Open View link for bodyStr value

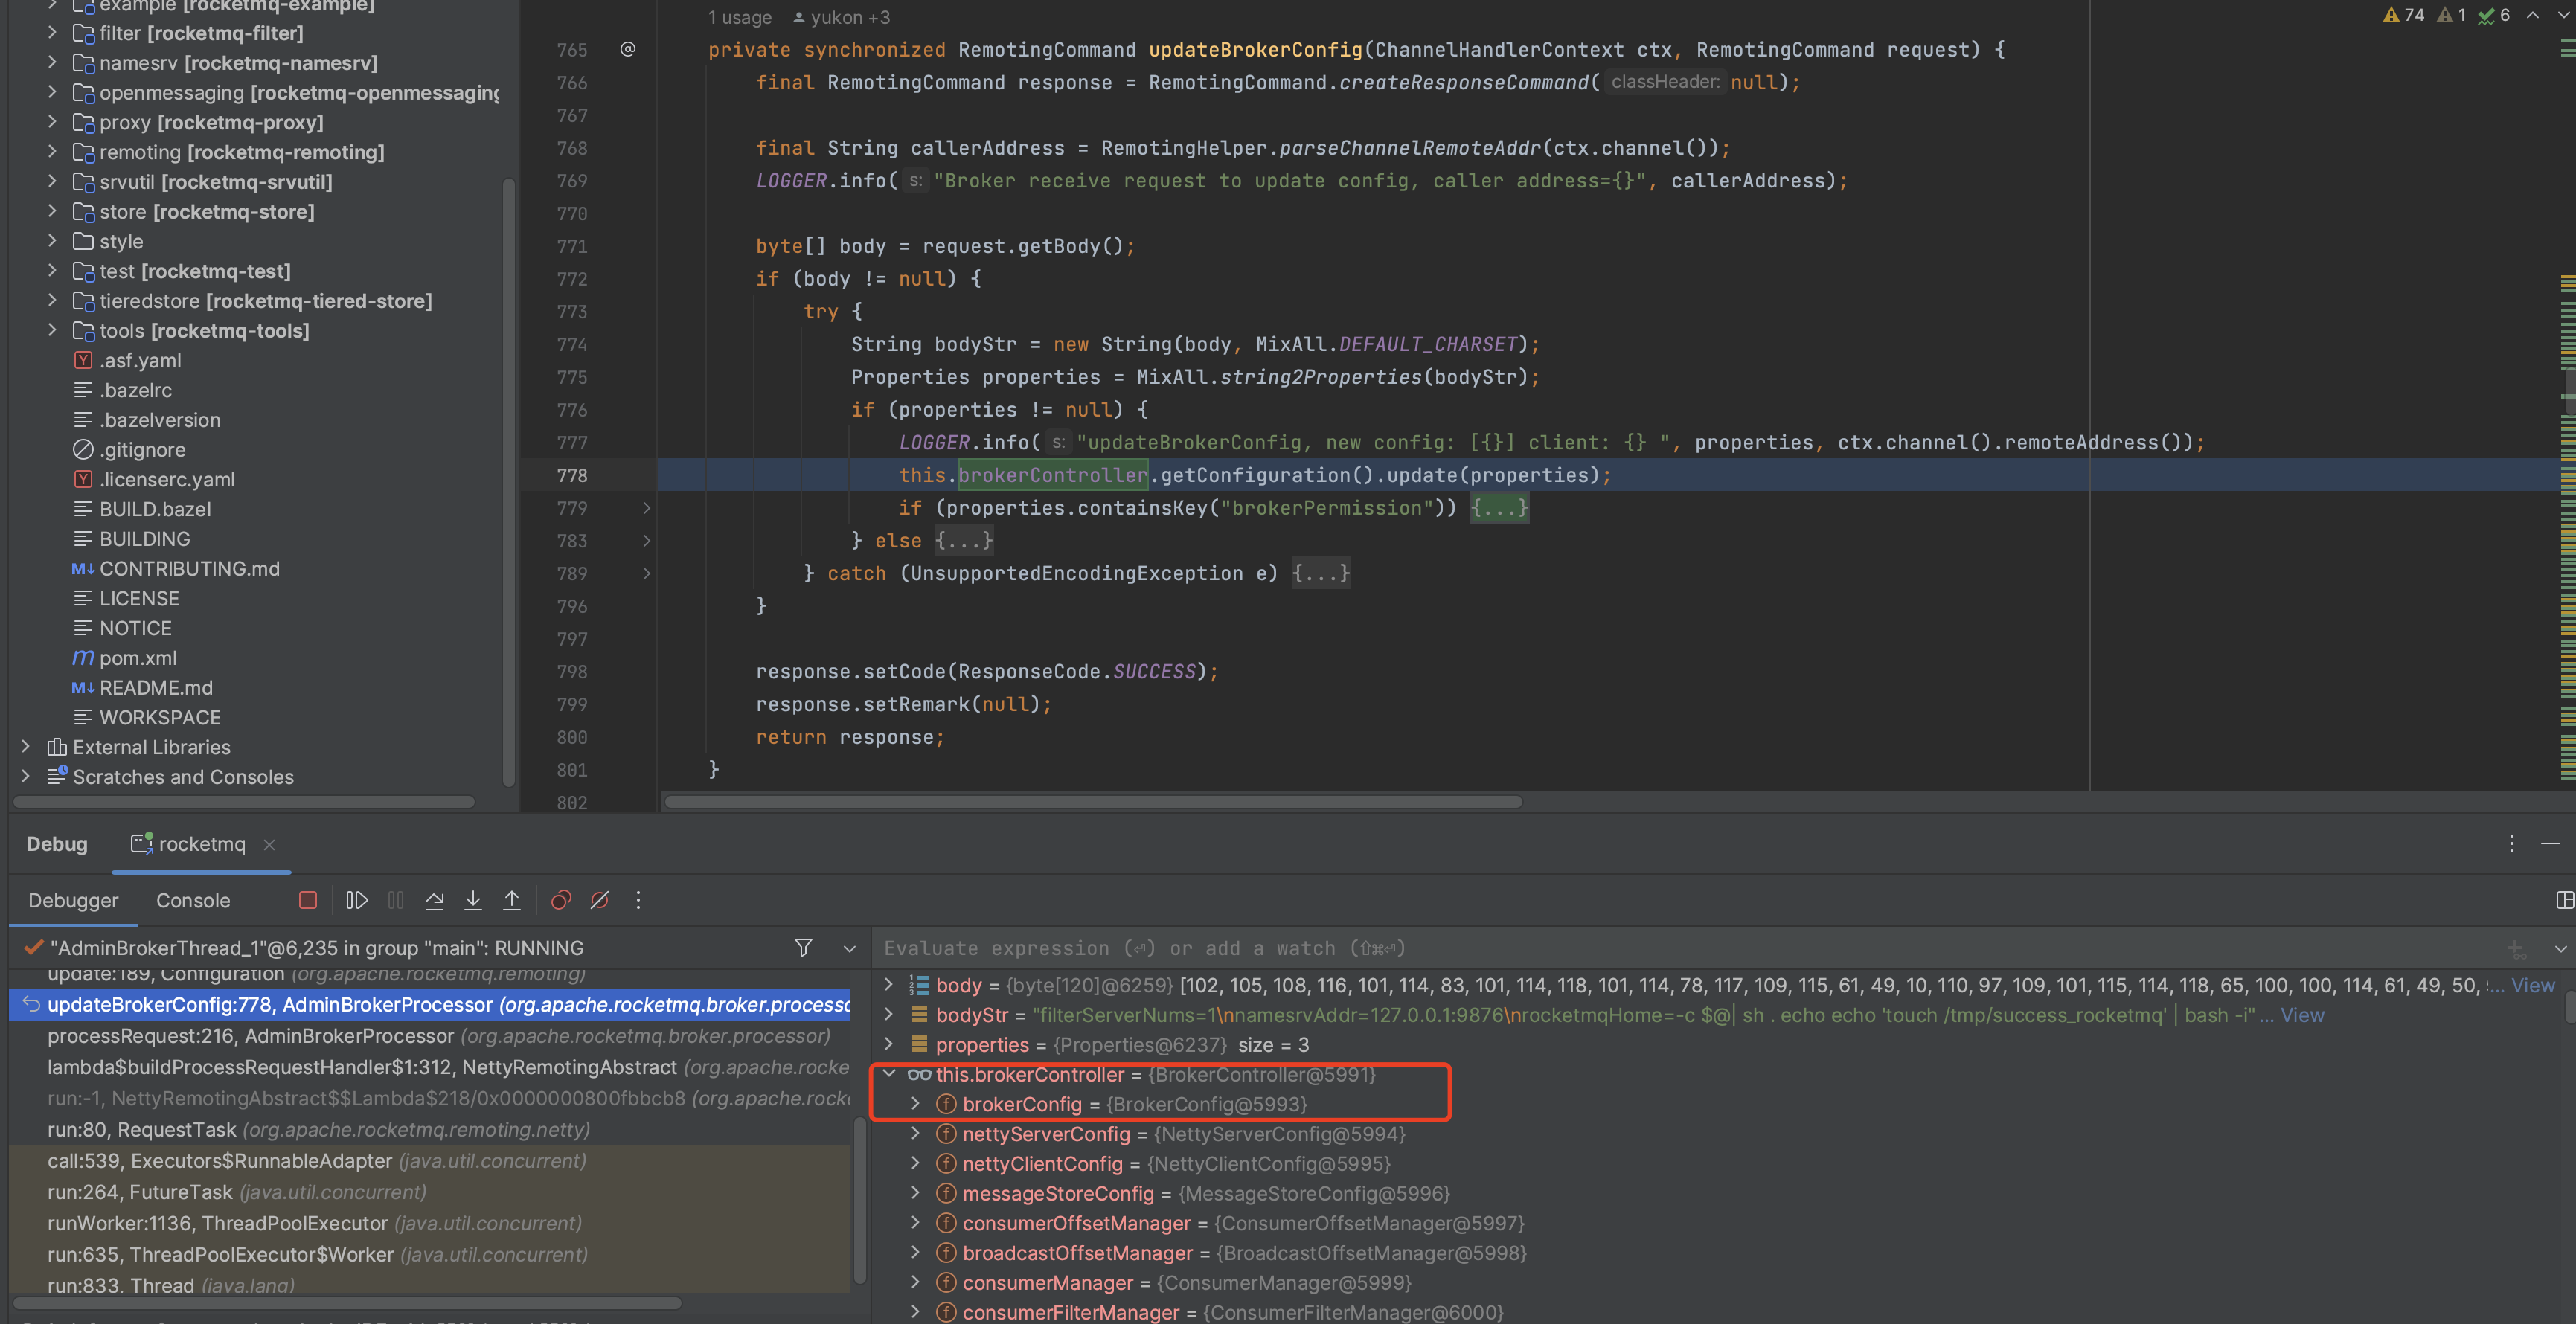coord(2301,1015)
